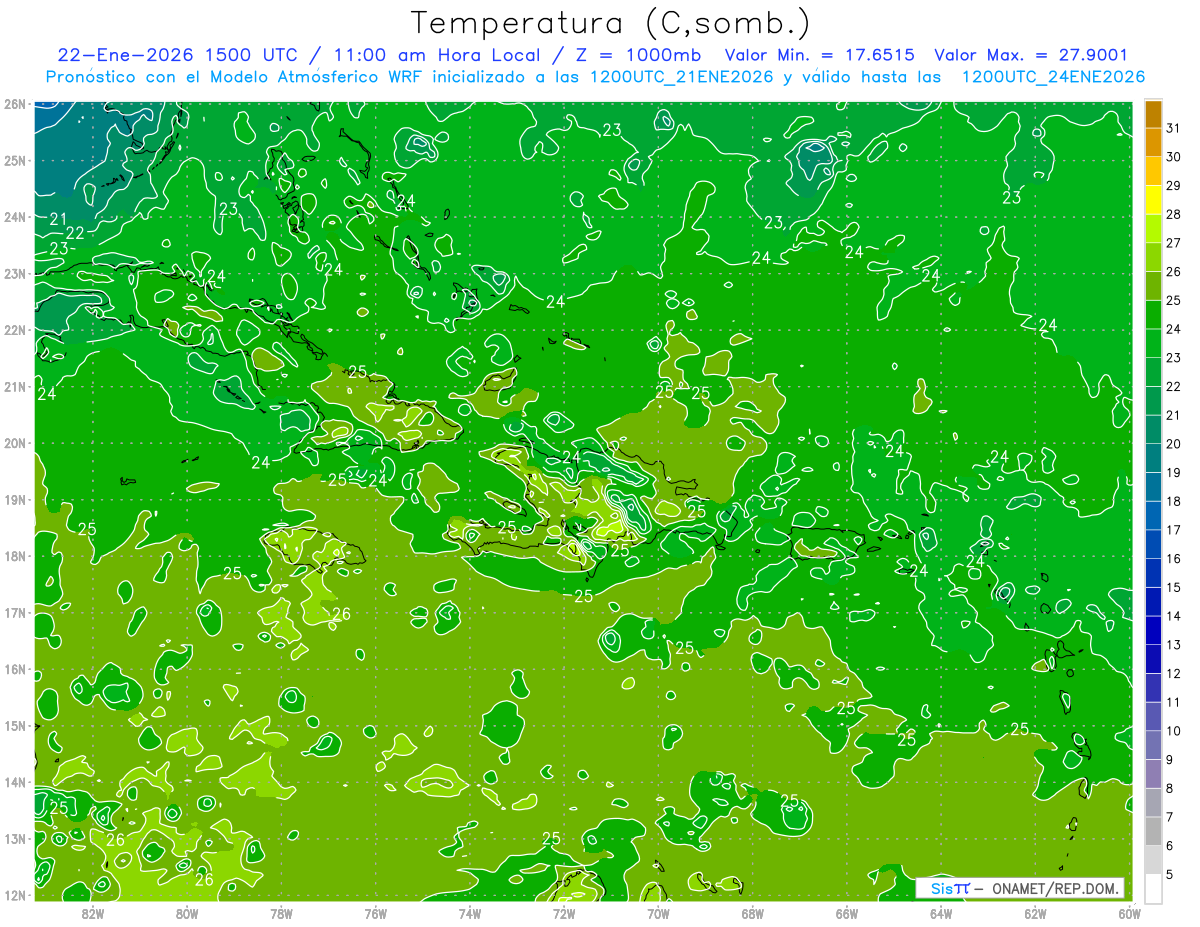Image resolution: width=1200 pixels, height=927 pixels.
Task: Click the "80W" longitude axis label
Action: tap(186, 912)
